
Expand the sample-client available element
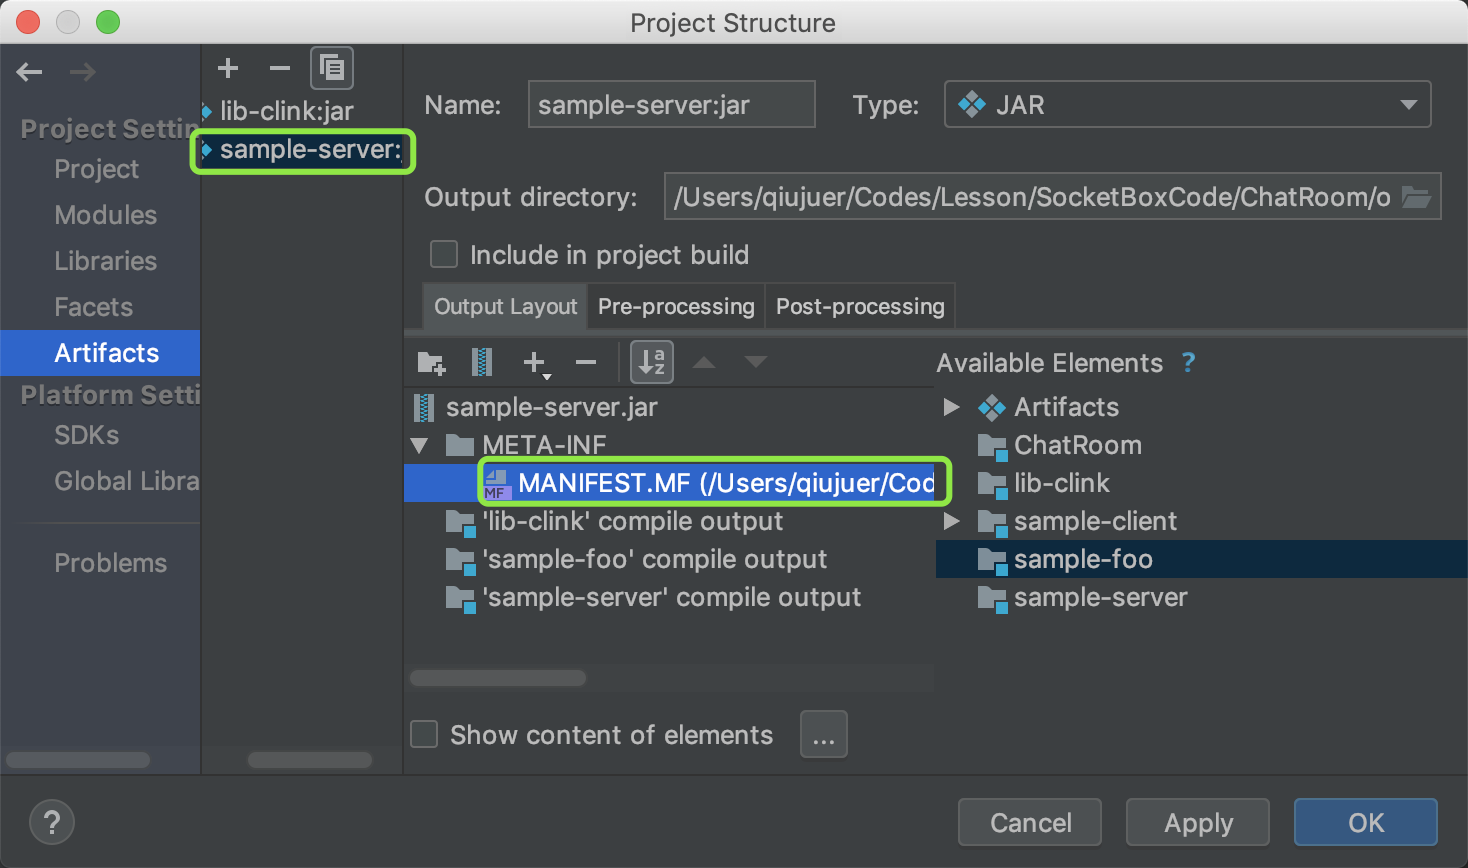coord(952,521)
